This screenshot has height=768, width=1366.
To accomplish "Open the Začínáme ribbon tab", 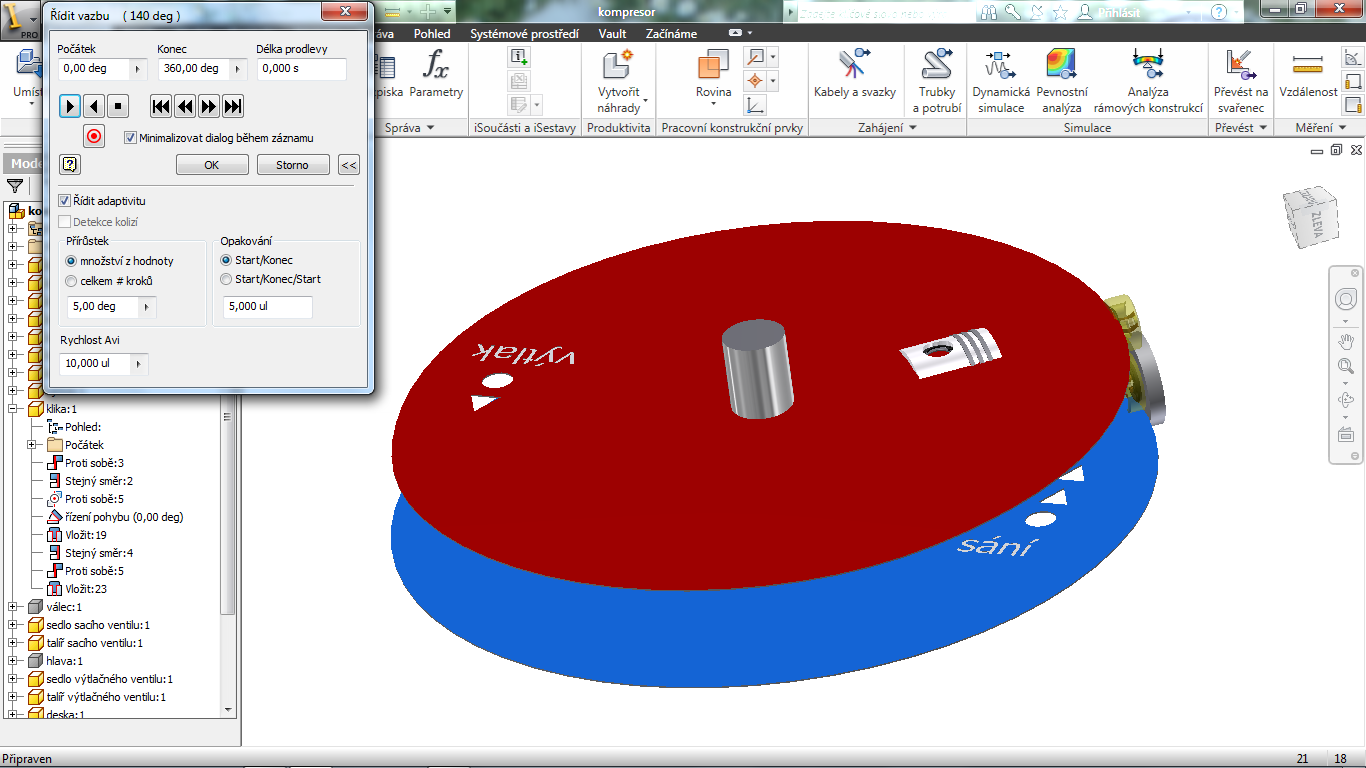I will click(x=671, y=34).
